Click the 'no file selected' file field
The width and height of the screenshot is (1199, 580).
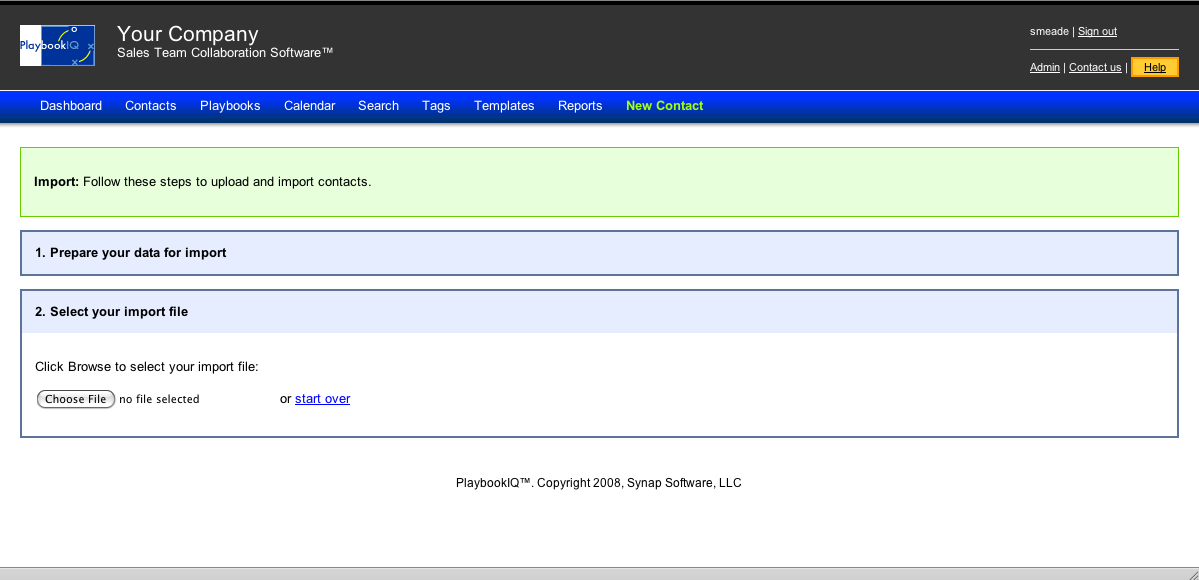tap(159, 399)
